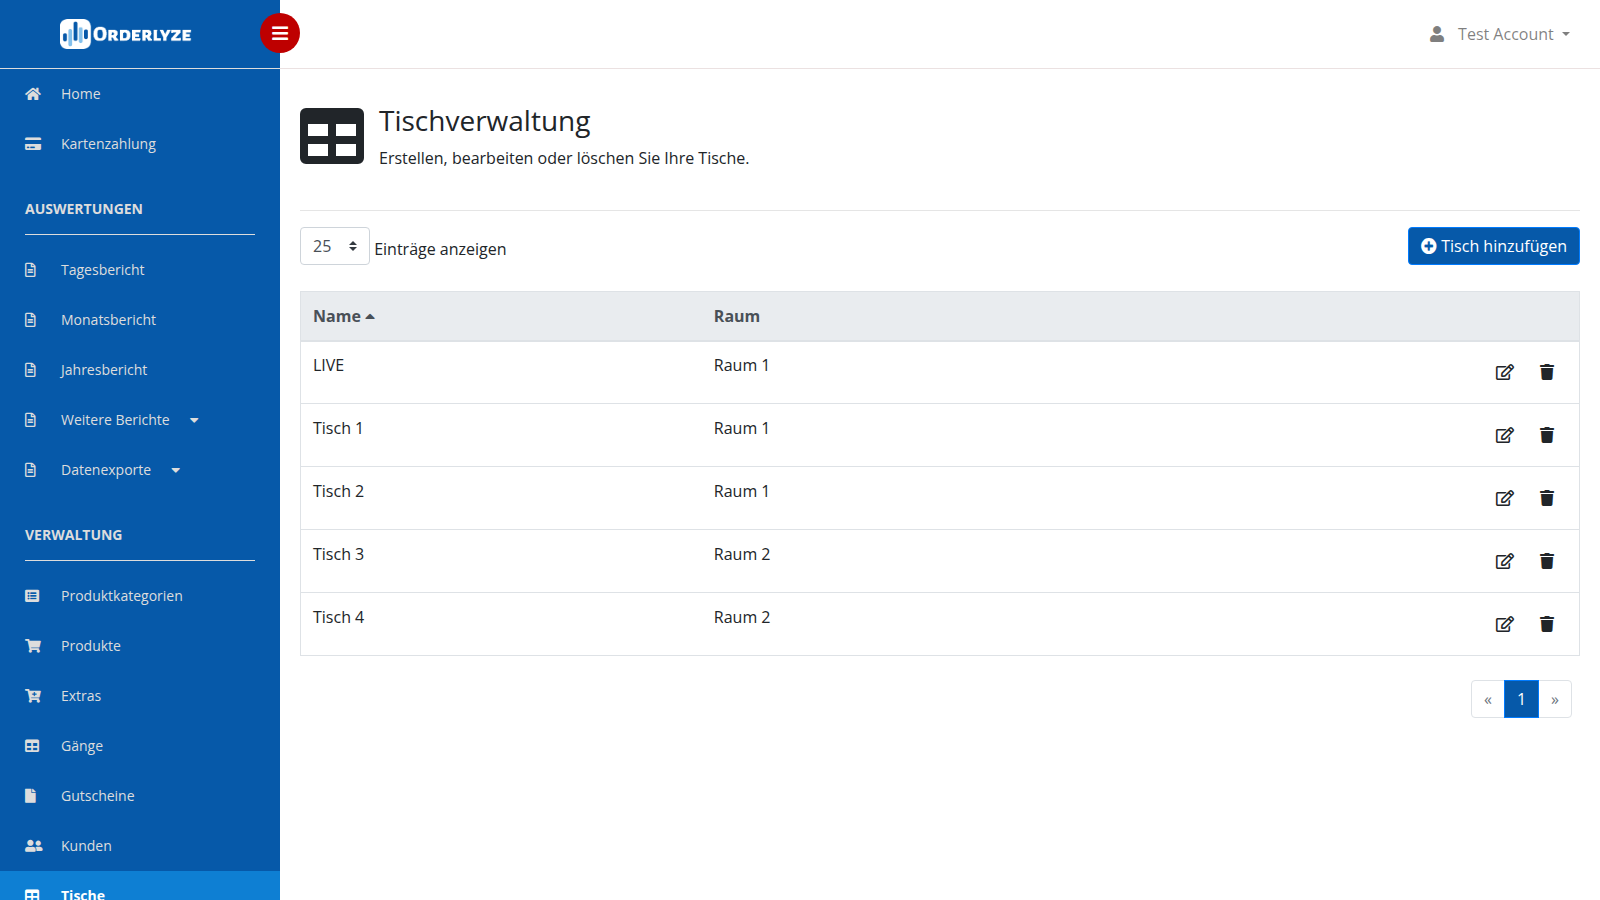This screenshot has width=1600, height=900.
Task: Click the edit icon for Tisch 2
Action: [1504, 498]
